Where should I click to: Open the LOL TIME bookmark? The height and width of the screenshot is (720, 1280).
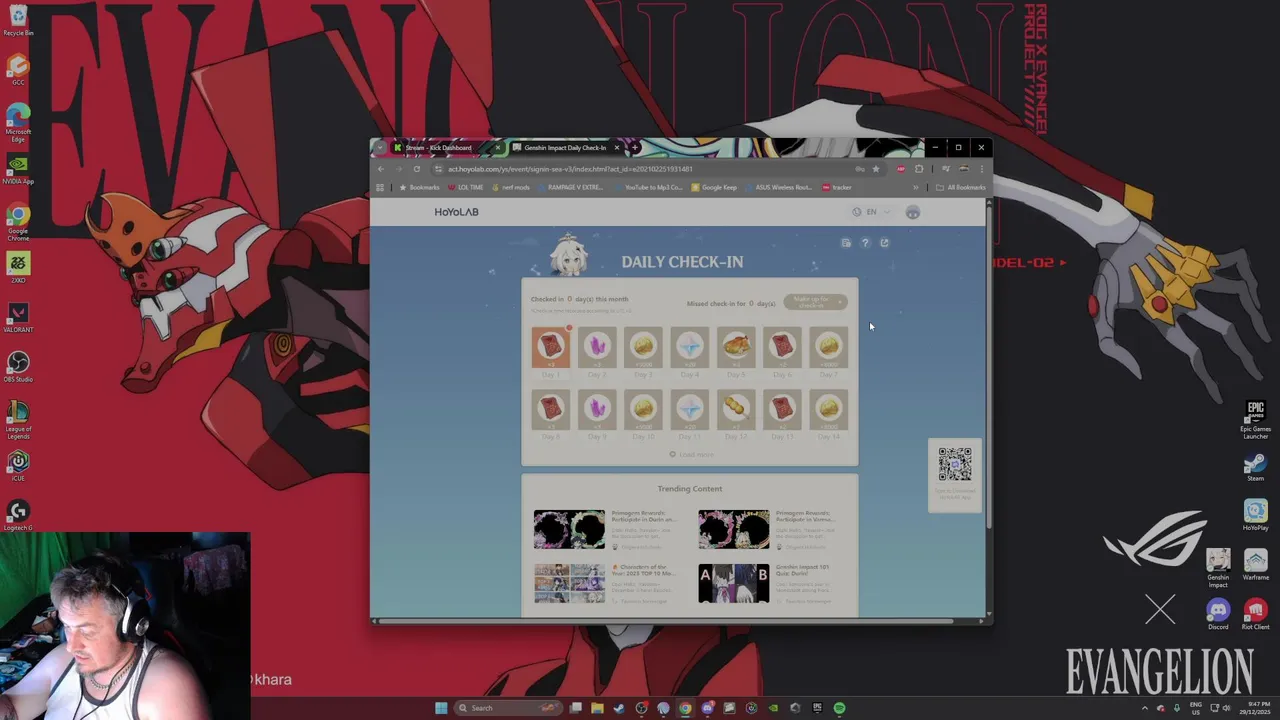point(466,187)
